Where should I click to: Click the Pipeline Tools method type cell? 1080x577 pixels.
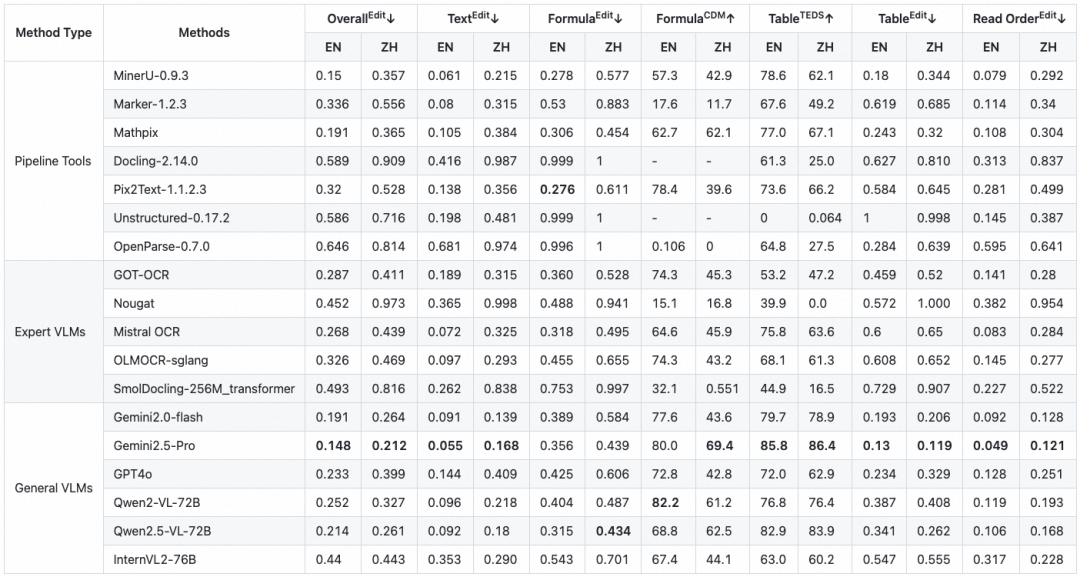(53, 161)
